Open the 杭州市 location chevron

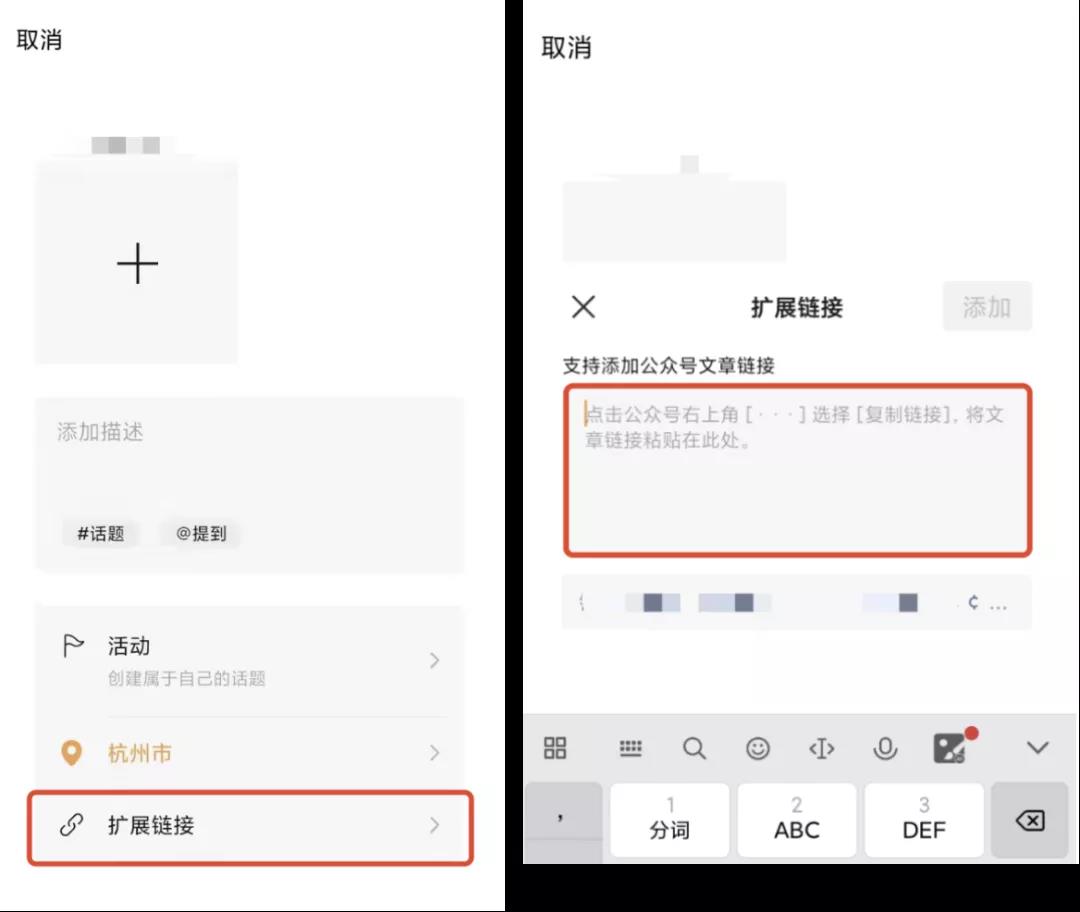pos(434,753)
